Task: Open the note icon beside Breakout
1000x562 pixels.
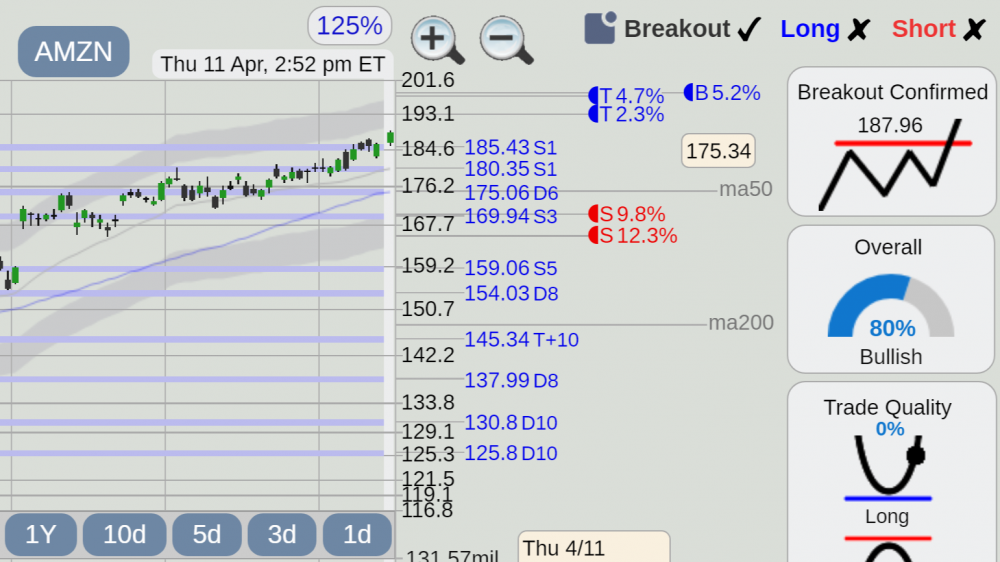Action: pos(599,28)
